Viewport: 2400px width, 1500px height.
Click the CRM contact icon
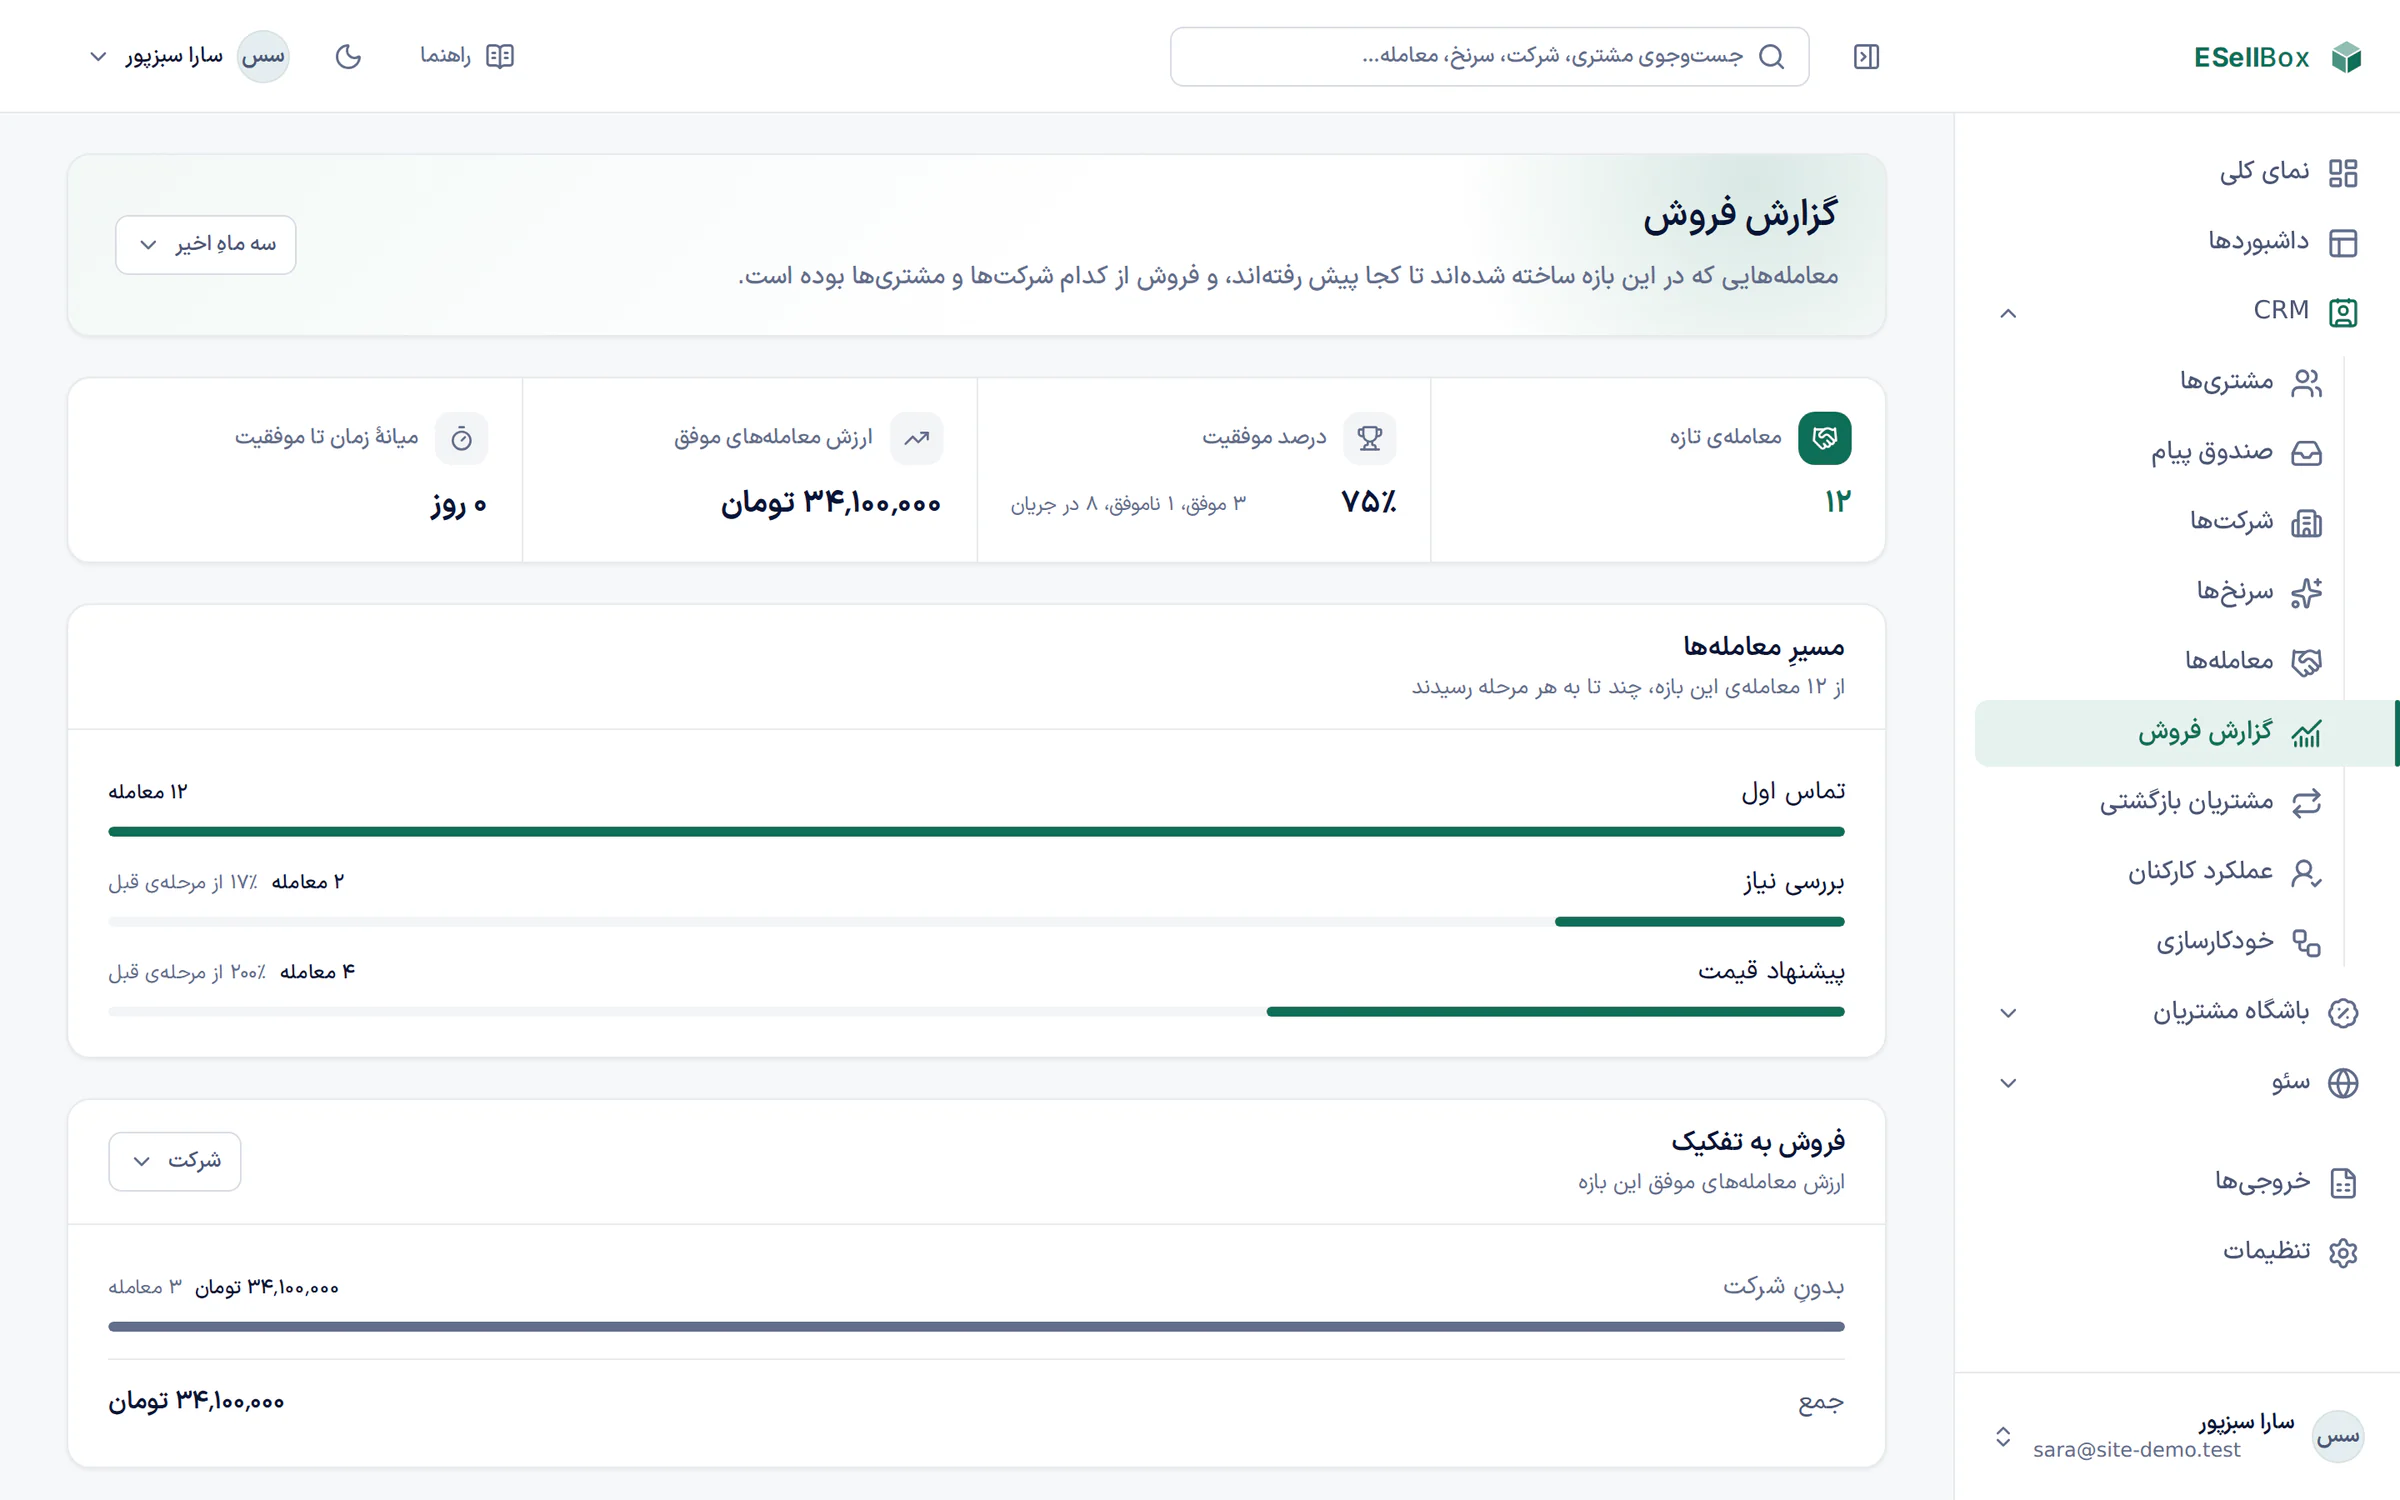tap(2343, 312)
